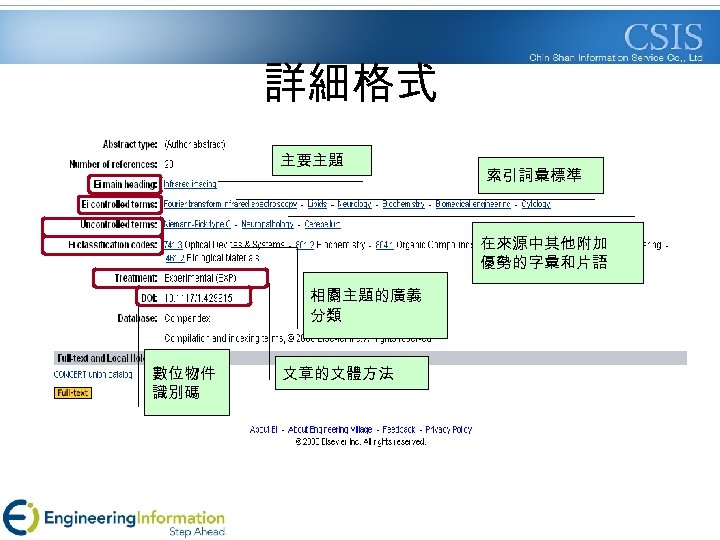This screenshot has width=720, height=540.
Task: Open classification code 801.2 link
Action: (305, 245)
